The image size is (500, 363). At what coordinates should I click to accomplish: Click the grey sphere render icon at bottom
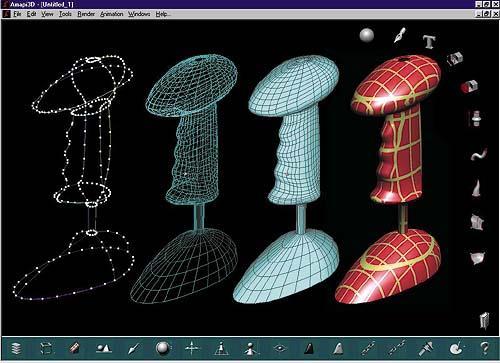[x=162, y=348]
